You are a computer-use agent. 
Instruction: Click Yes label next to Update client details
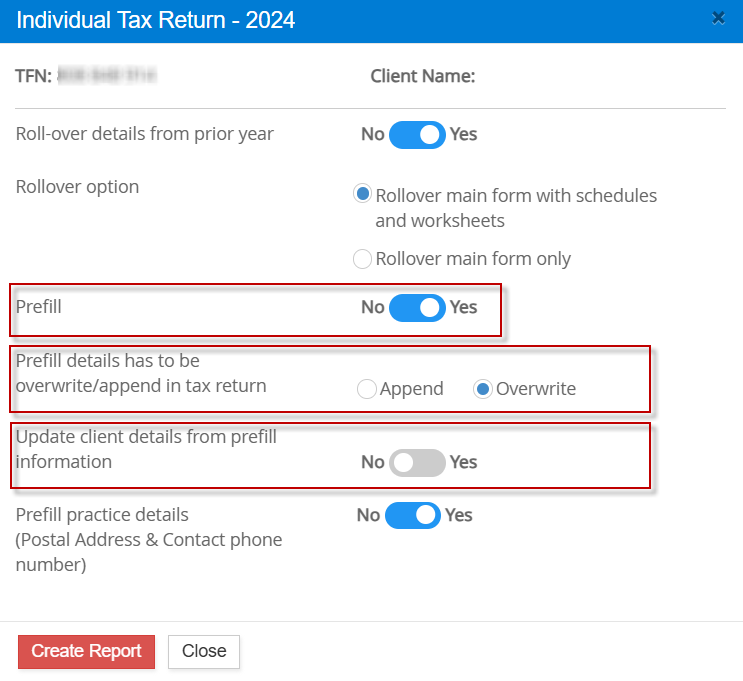coord(463,463)
